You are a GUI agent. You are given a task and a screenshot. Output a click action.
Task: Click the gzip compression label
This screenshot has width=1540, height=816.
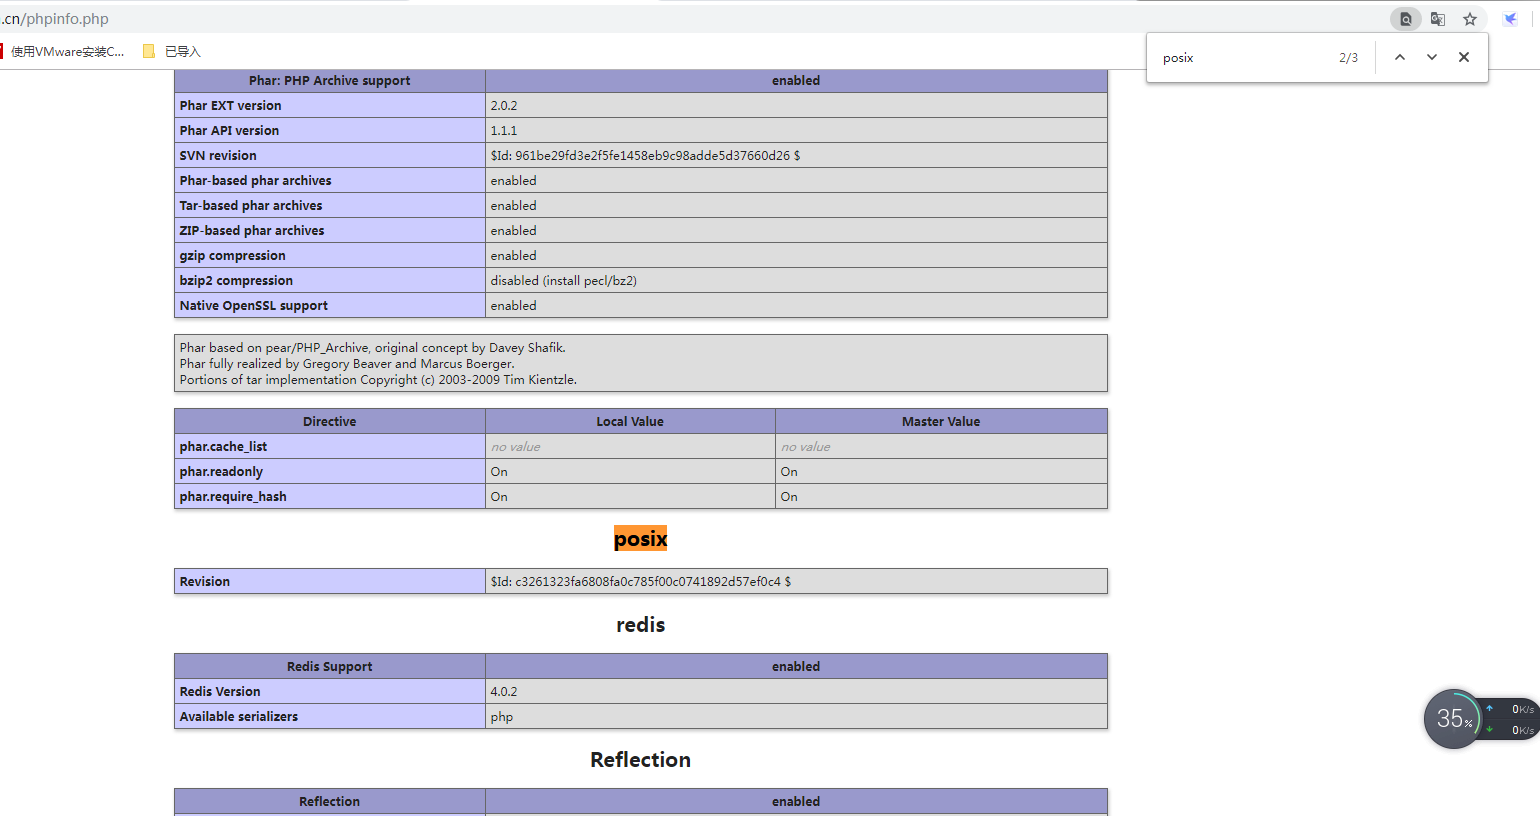coord(232,255)
